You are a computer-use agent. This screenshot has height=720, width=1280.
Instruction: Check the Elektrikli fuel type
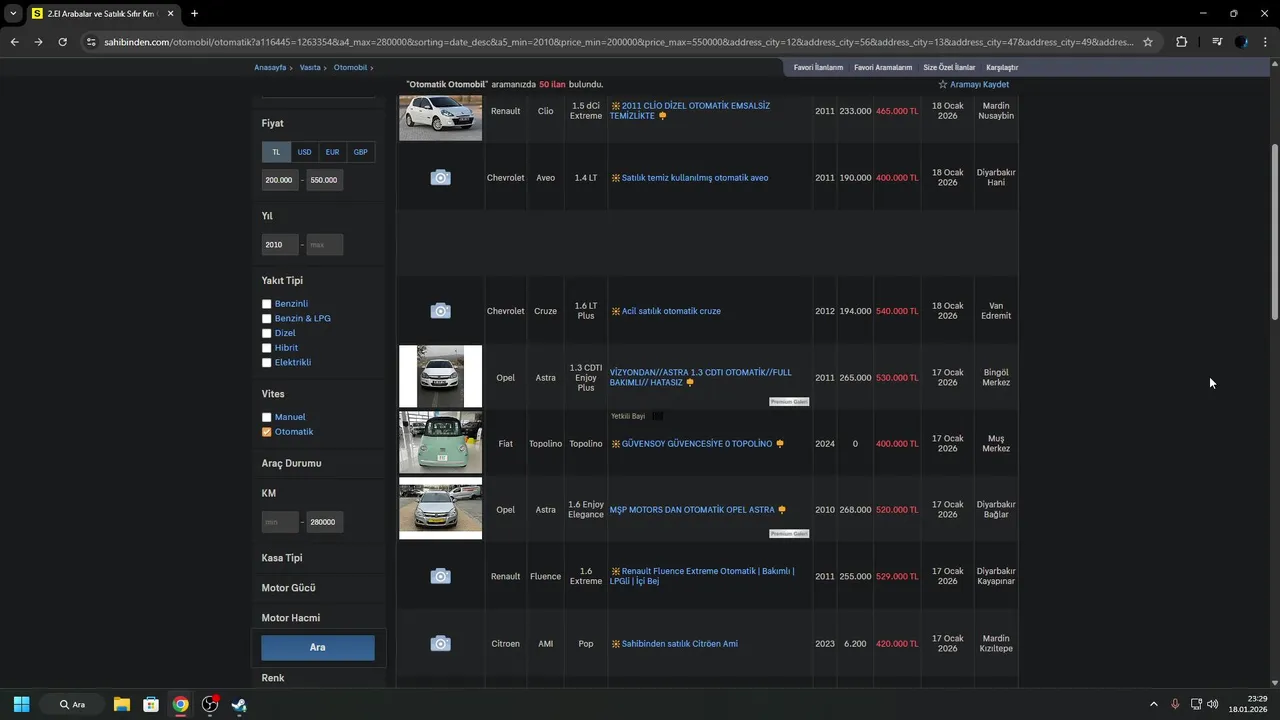point(267,363)
